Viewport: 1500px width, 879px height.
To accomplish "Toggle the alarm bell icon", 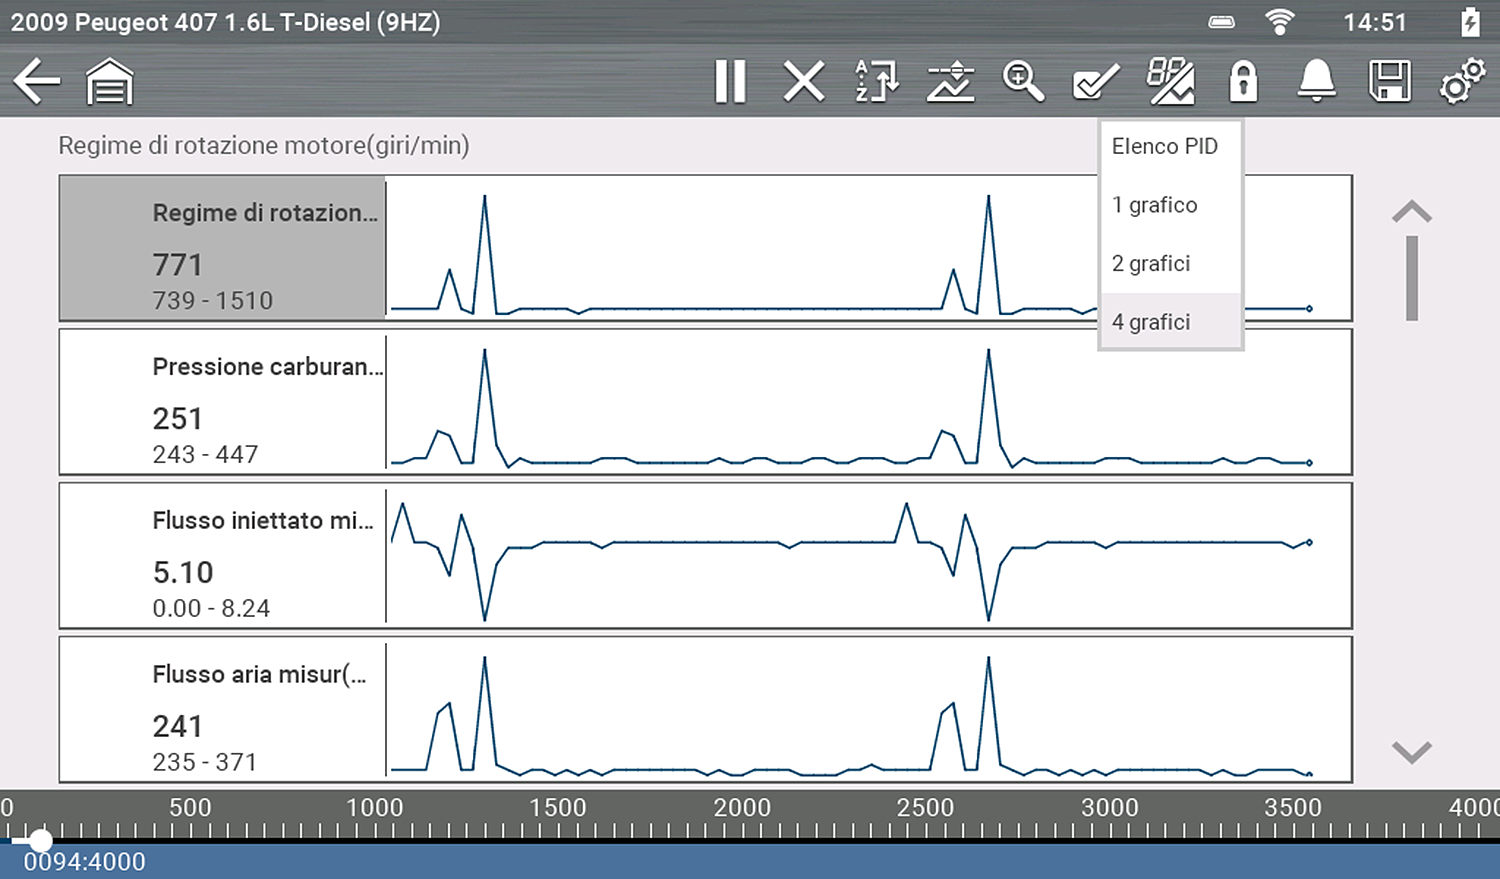I will click(1316, 81).
